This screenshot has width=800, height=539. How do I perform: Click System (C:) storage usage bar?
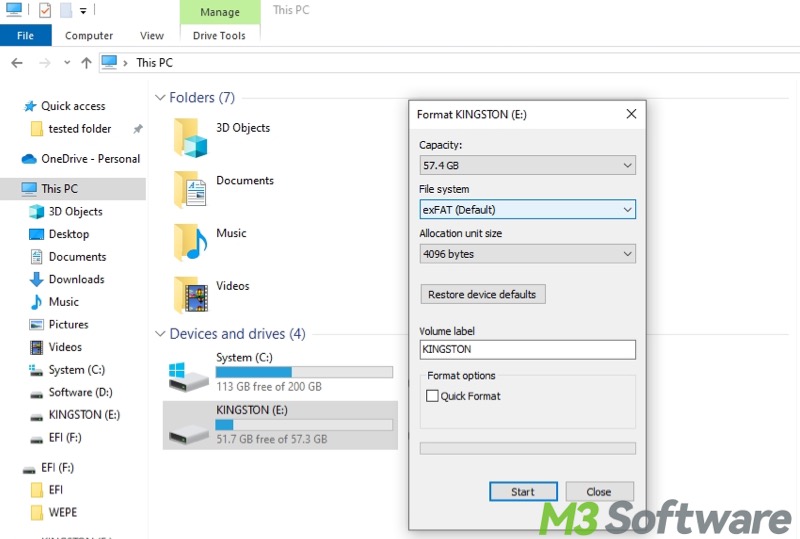pos(304,372)
